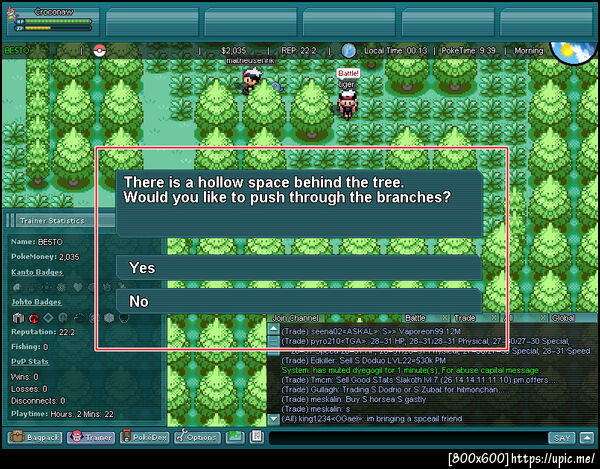The height and width of the screenshot is (469, 600).
Task: Close the Battle chat tab
Action: pyautogui.click(x=445, y=318)
